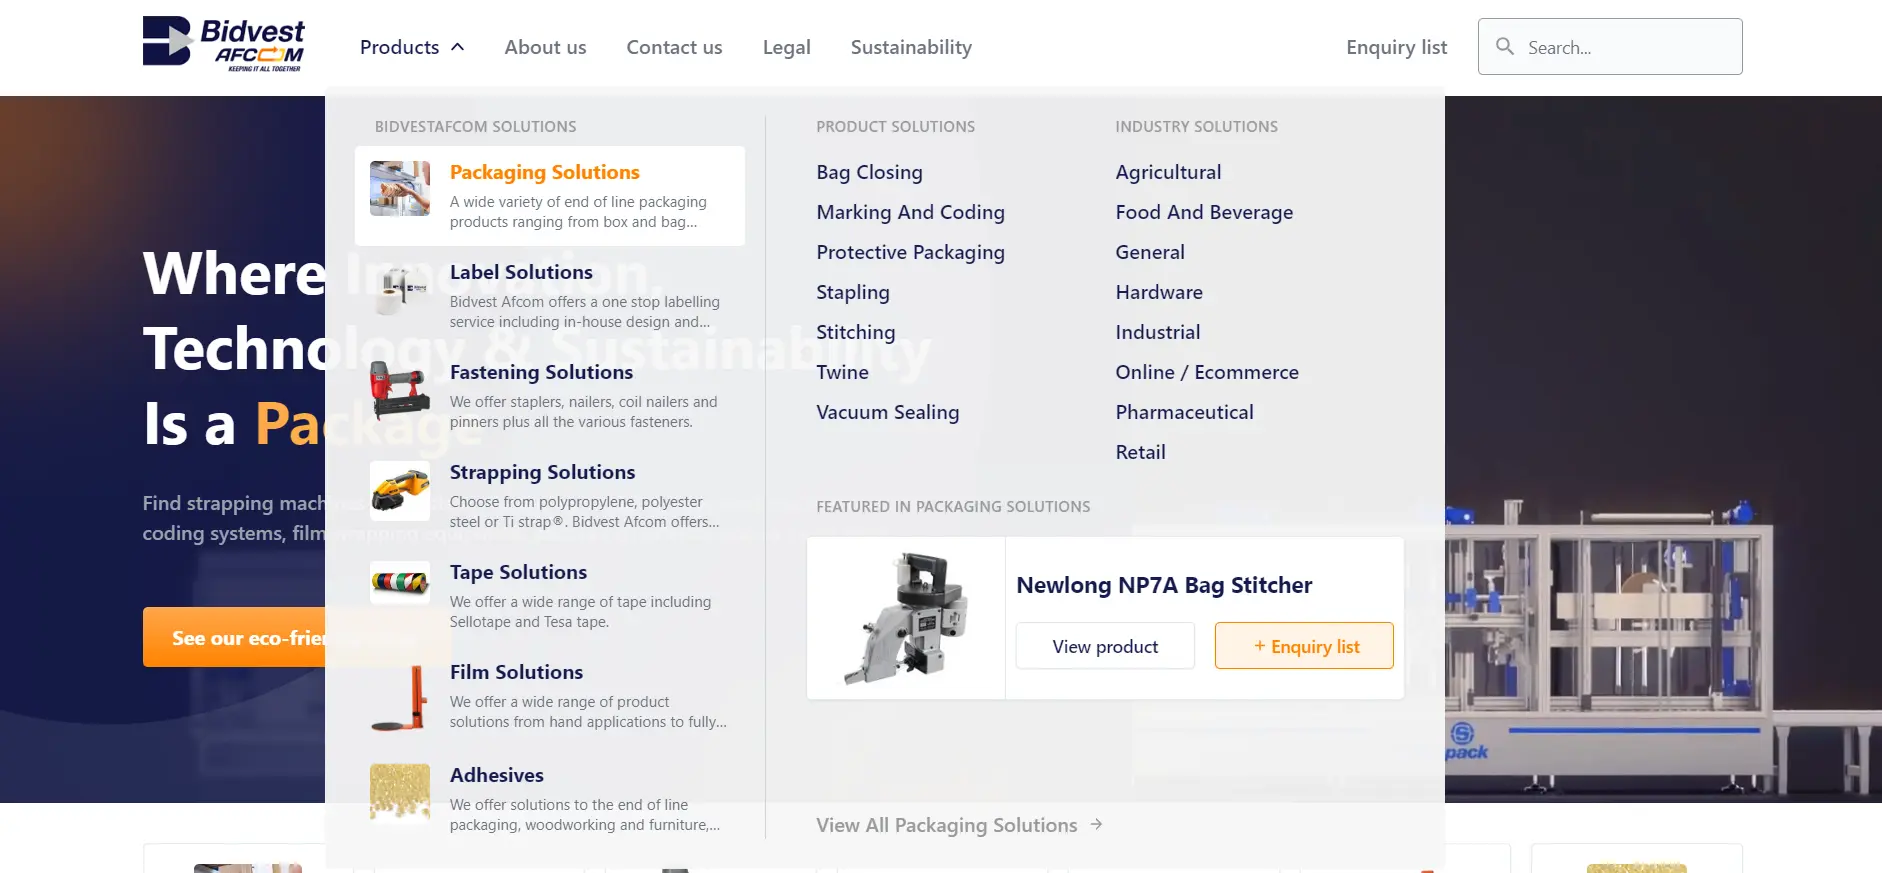
Task: Go to Stitching products
Action: [x=855, y=332]
